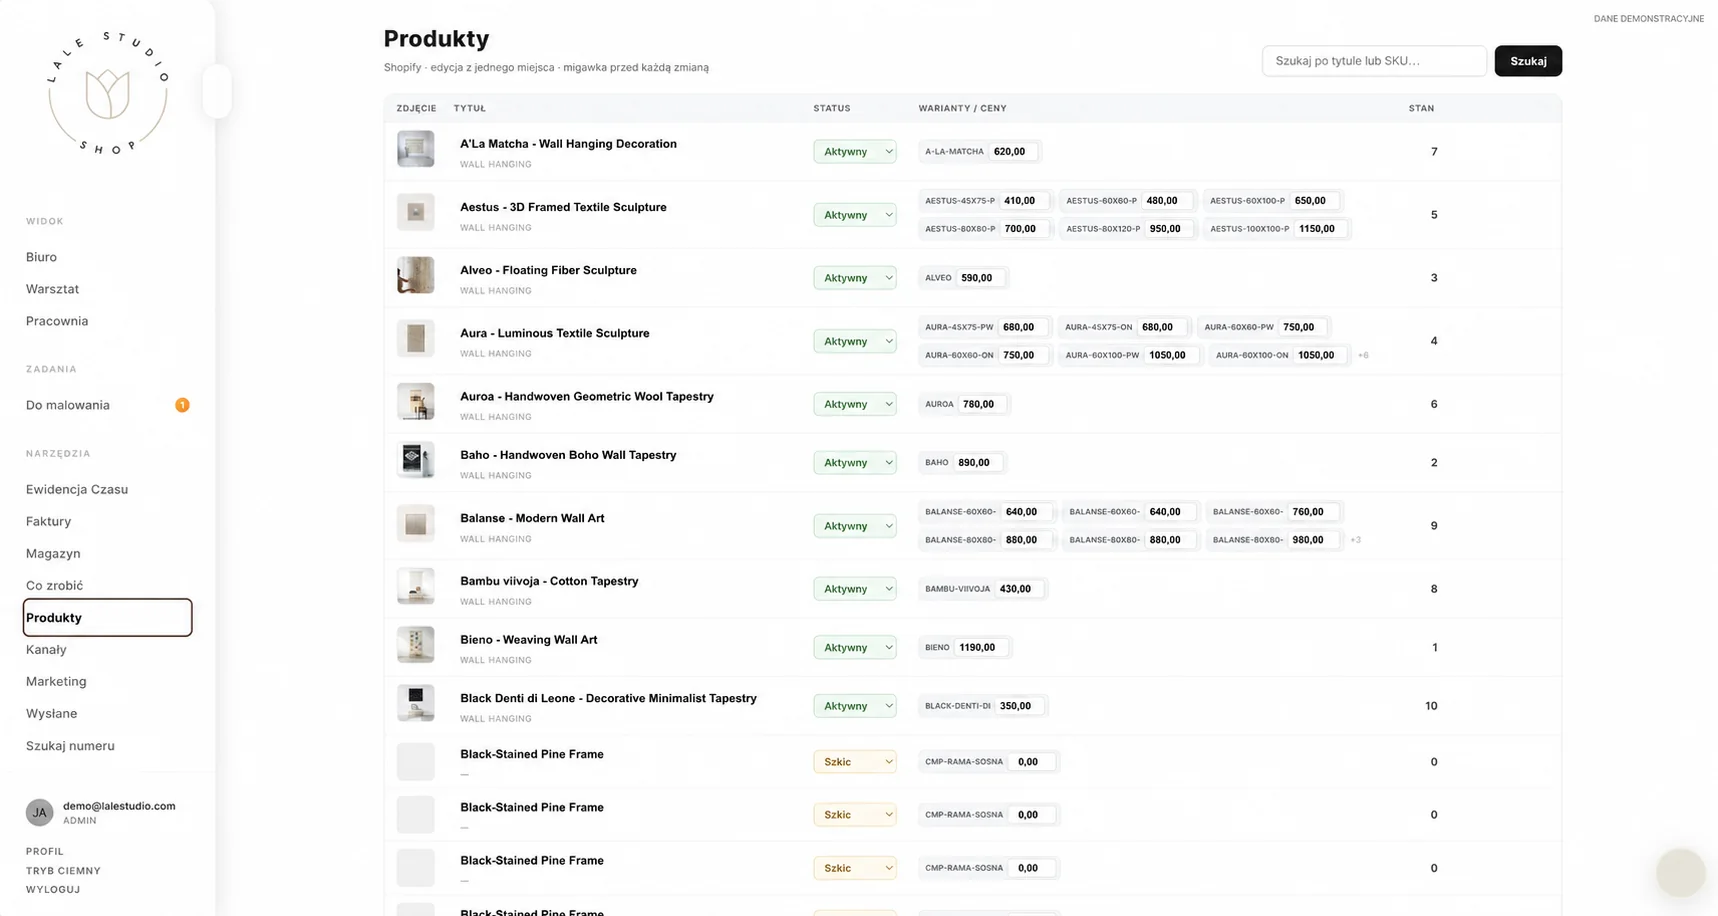Open Faktury in sidebar
Image resolution: width=1718 pixels, height=916 pixels.
tap(48, 521)
